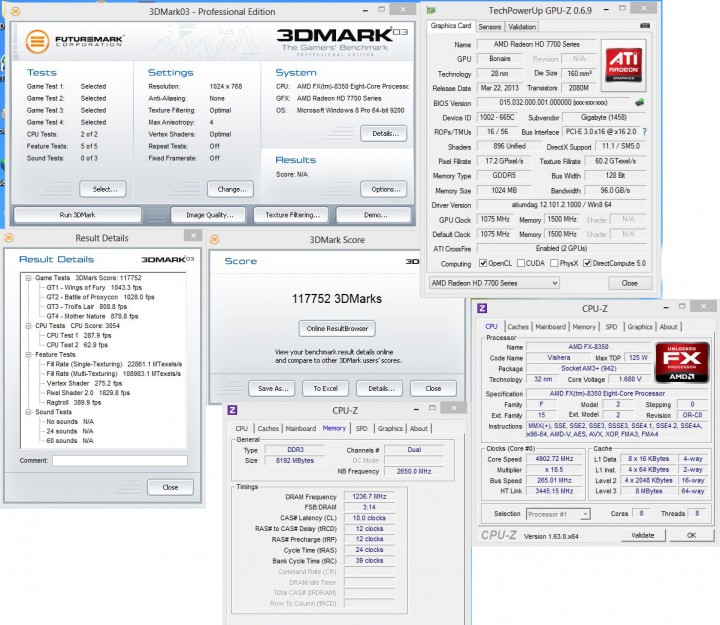Click the bus interface question mark icon

645,132
